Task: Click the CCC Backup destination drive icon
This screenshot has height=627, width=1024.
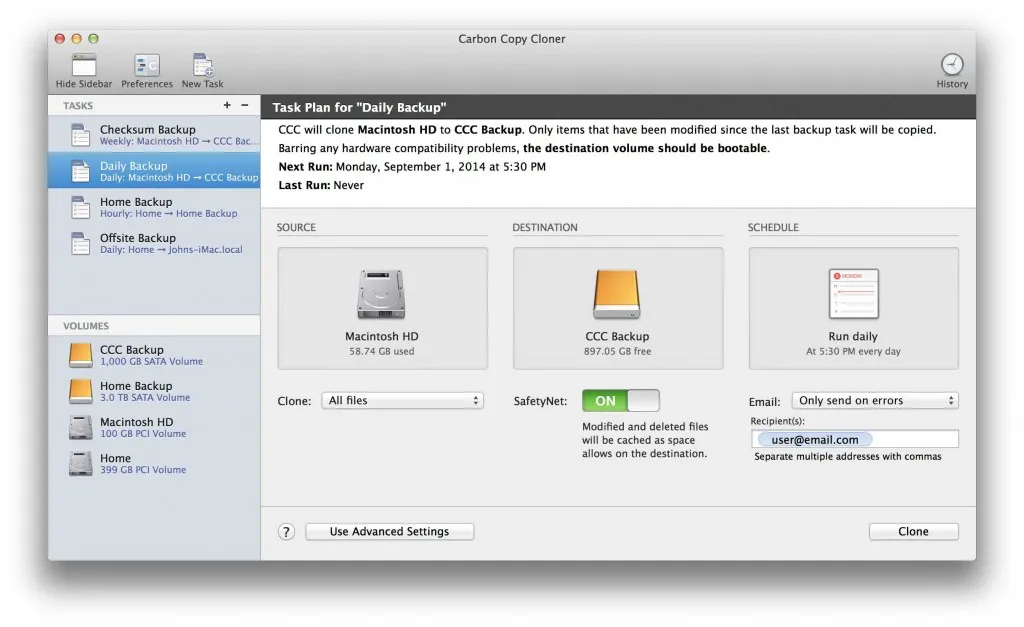Action: (617, 294)
